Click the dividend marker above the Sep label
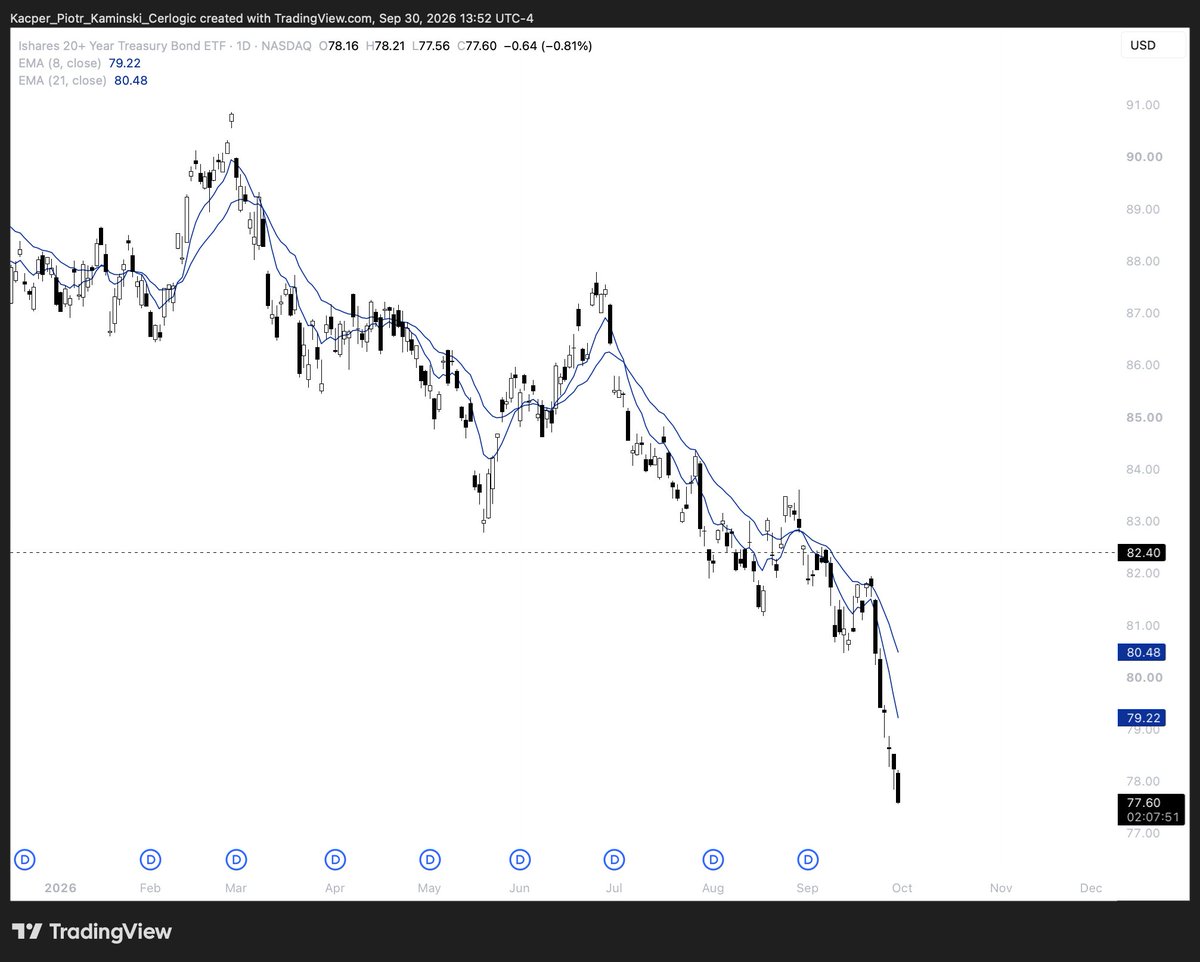1200x962 pixels. [x=808, y=859]
